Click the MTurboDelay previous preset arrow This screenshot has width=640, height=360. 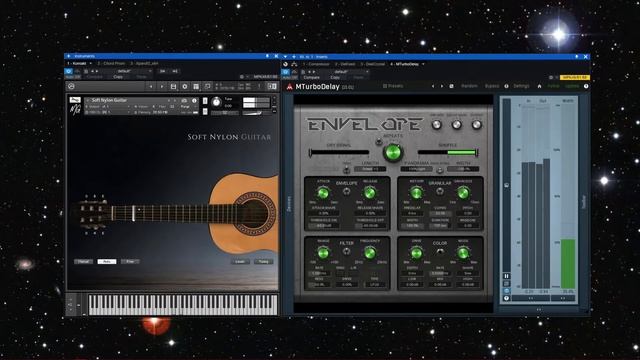pos(433,86)
